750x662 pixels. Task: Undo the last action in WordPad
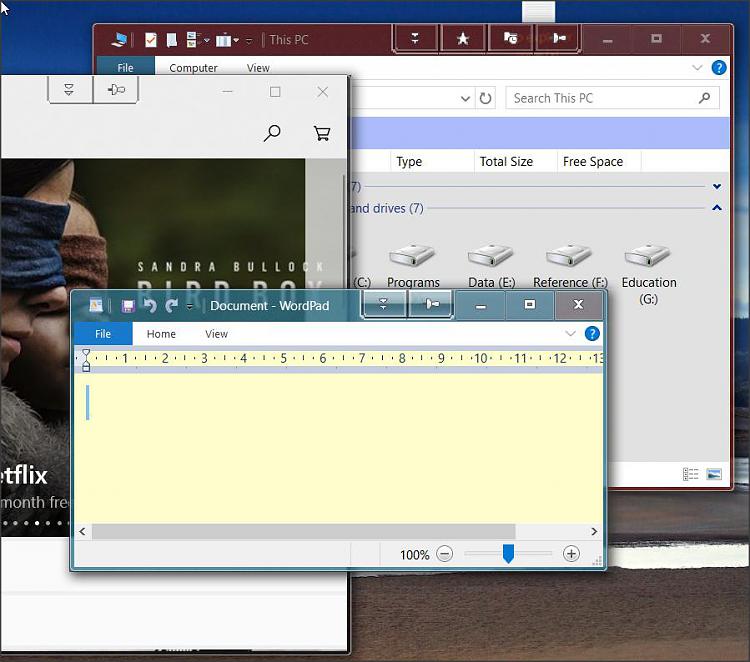150,305
